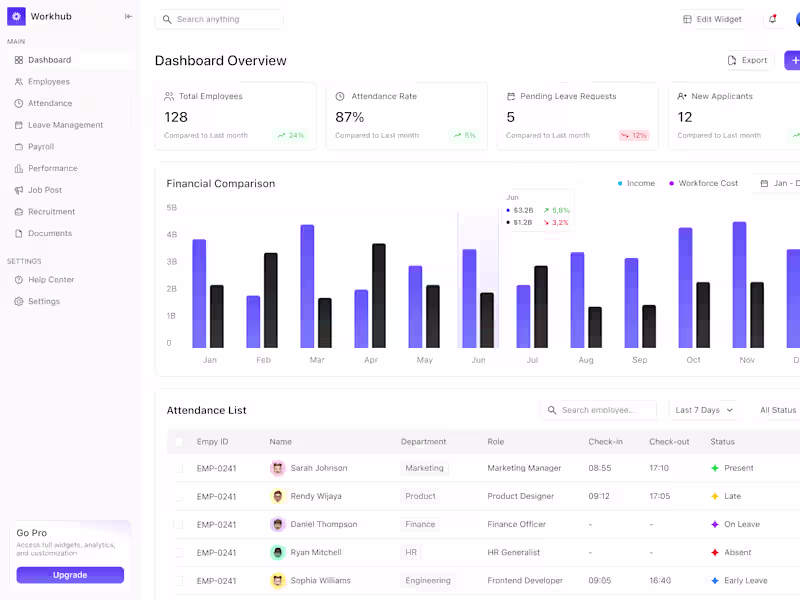Select the Attendance calendar icon in sidebar
800x600 pixels.
(18, 103)
